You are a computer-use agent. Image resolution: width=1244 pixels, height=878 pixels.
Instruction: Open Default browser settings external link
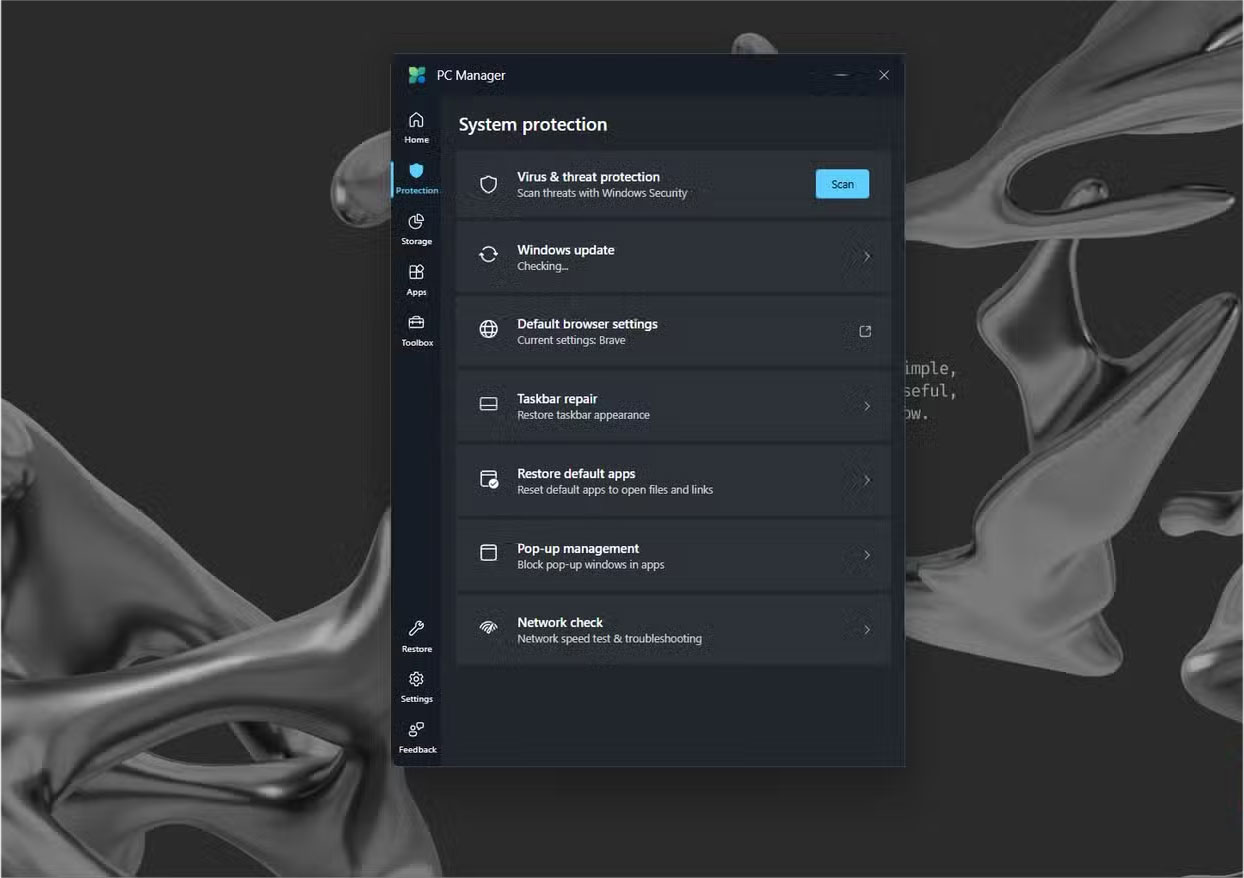(x=863, y=330)
